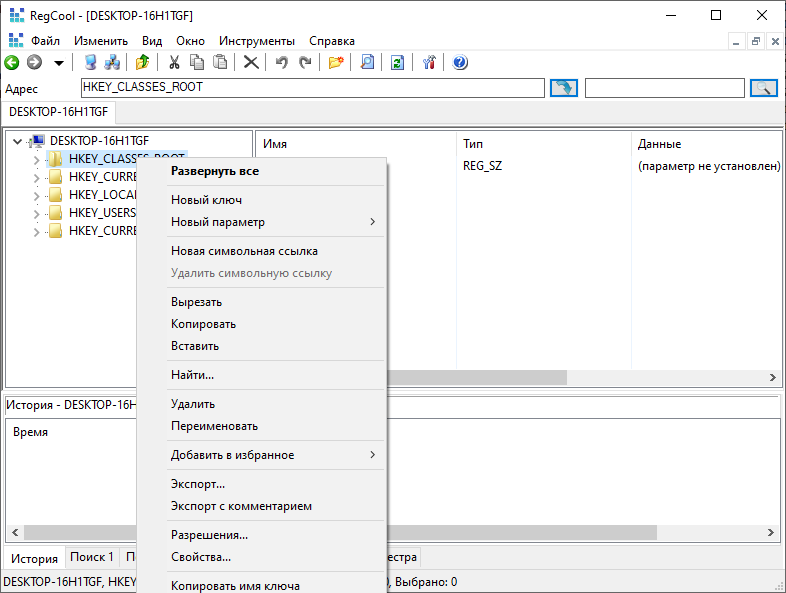Click the green Back navigation arrow

point(12,62)
